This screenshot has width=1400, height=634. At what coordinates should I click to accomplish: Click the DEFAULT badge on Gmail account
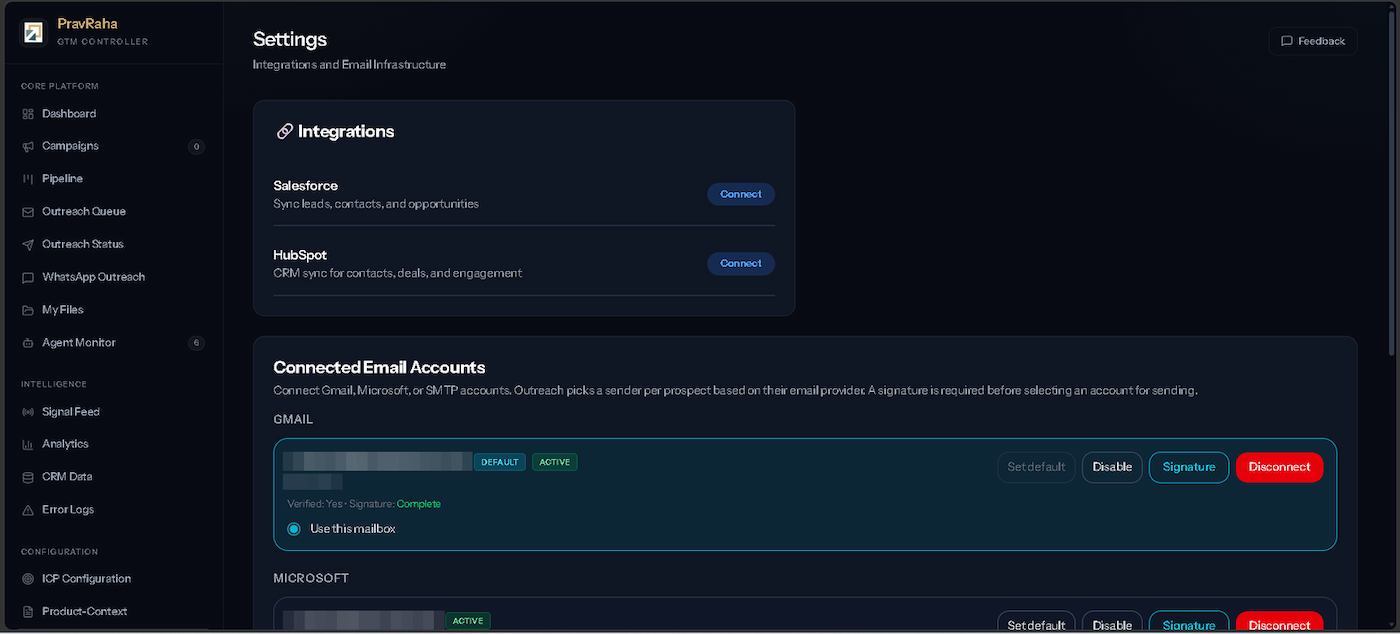[500, 462]
